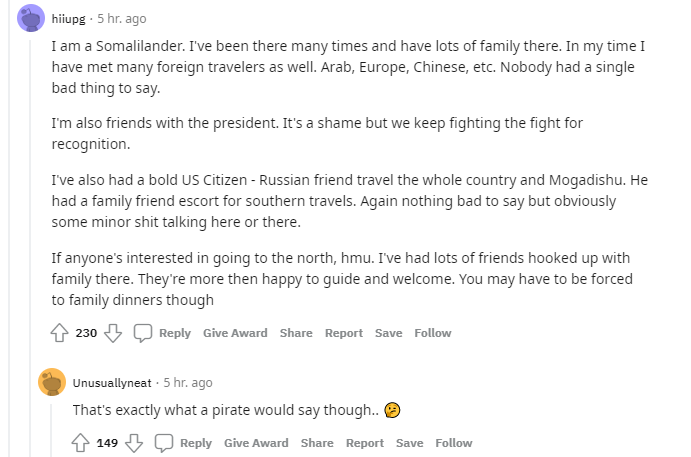Save Unusuallyneat's comment

409,443
